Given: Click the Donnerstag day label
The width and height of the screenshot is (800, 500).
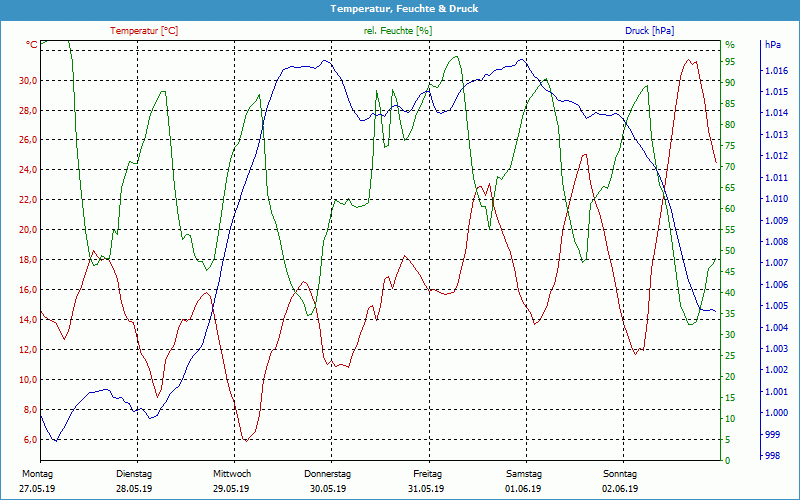Looking at the screenshot, I should click(x=328, y=474).
